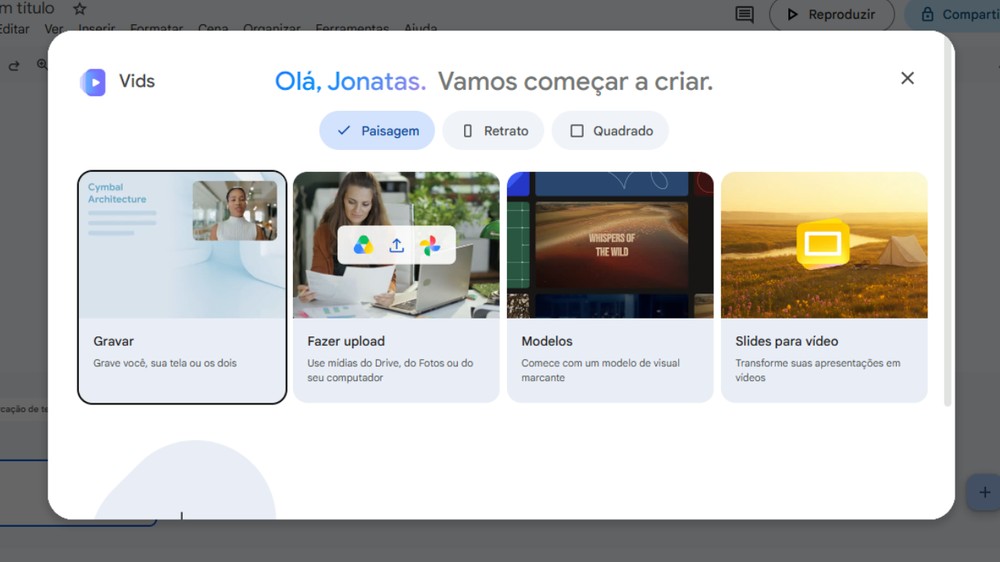Select the Quadrado square format

click(x=610, y=131)
